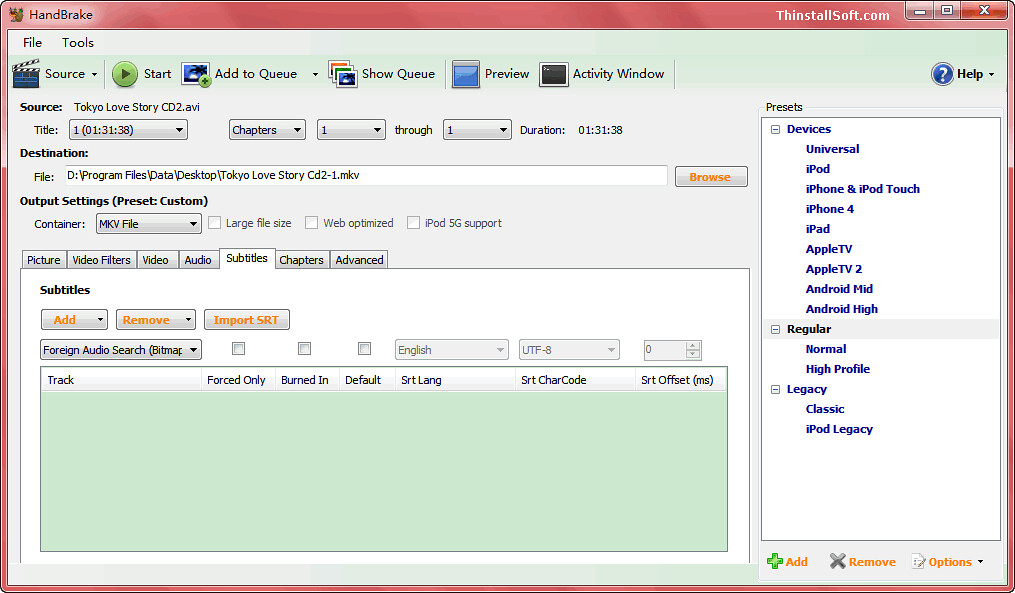Click the Browse button for destination

tap(710, 175)
